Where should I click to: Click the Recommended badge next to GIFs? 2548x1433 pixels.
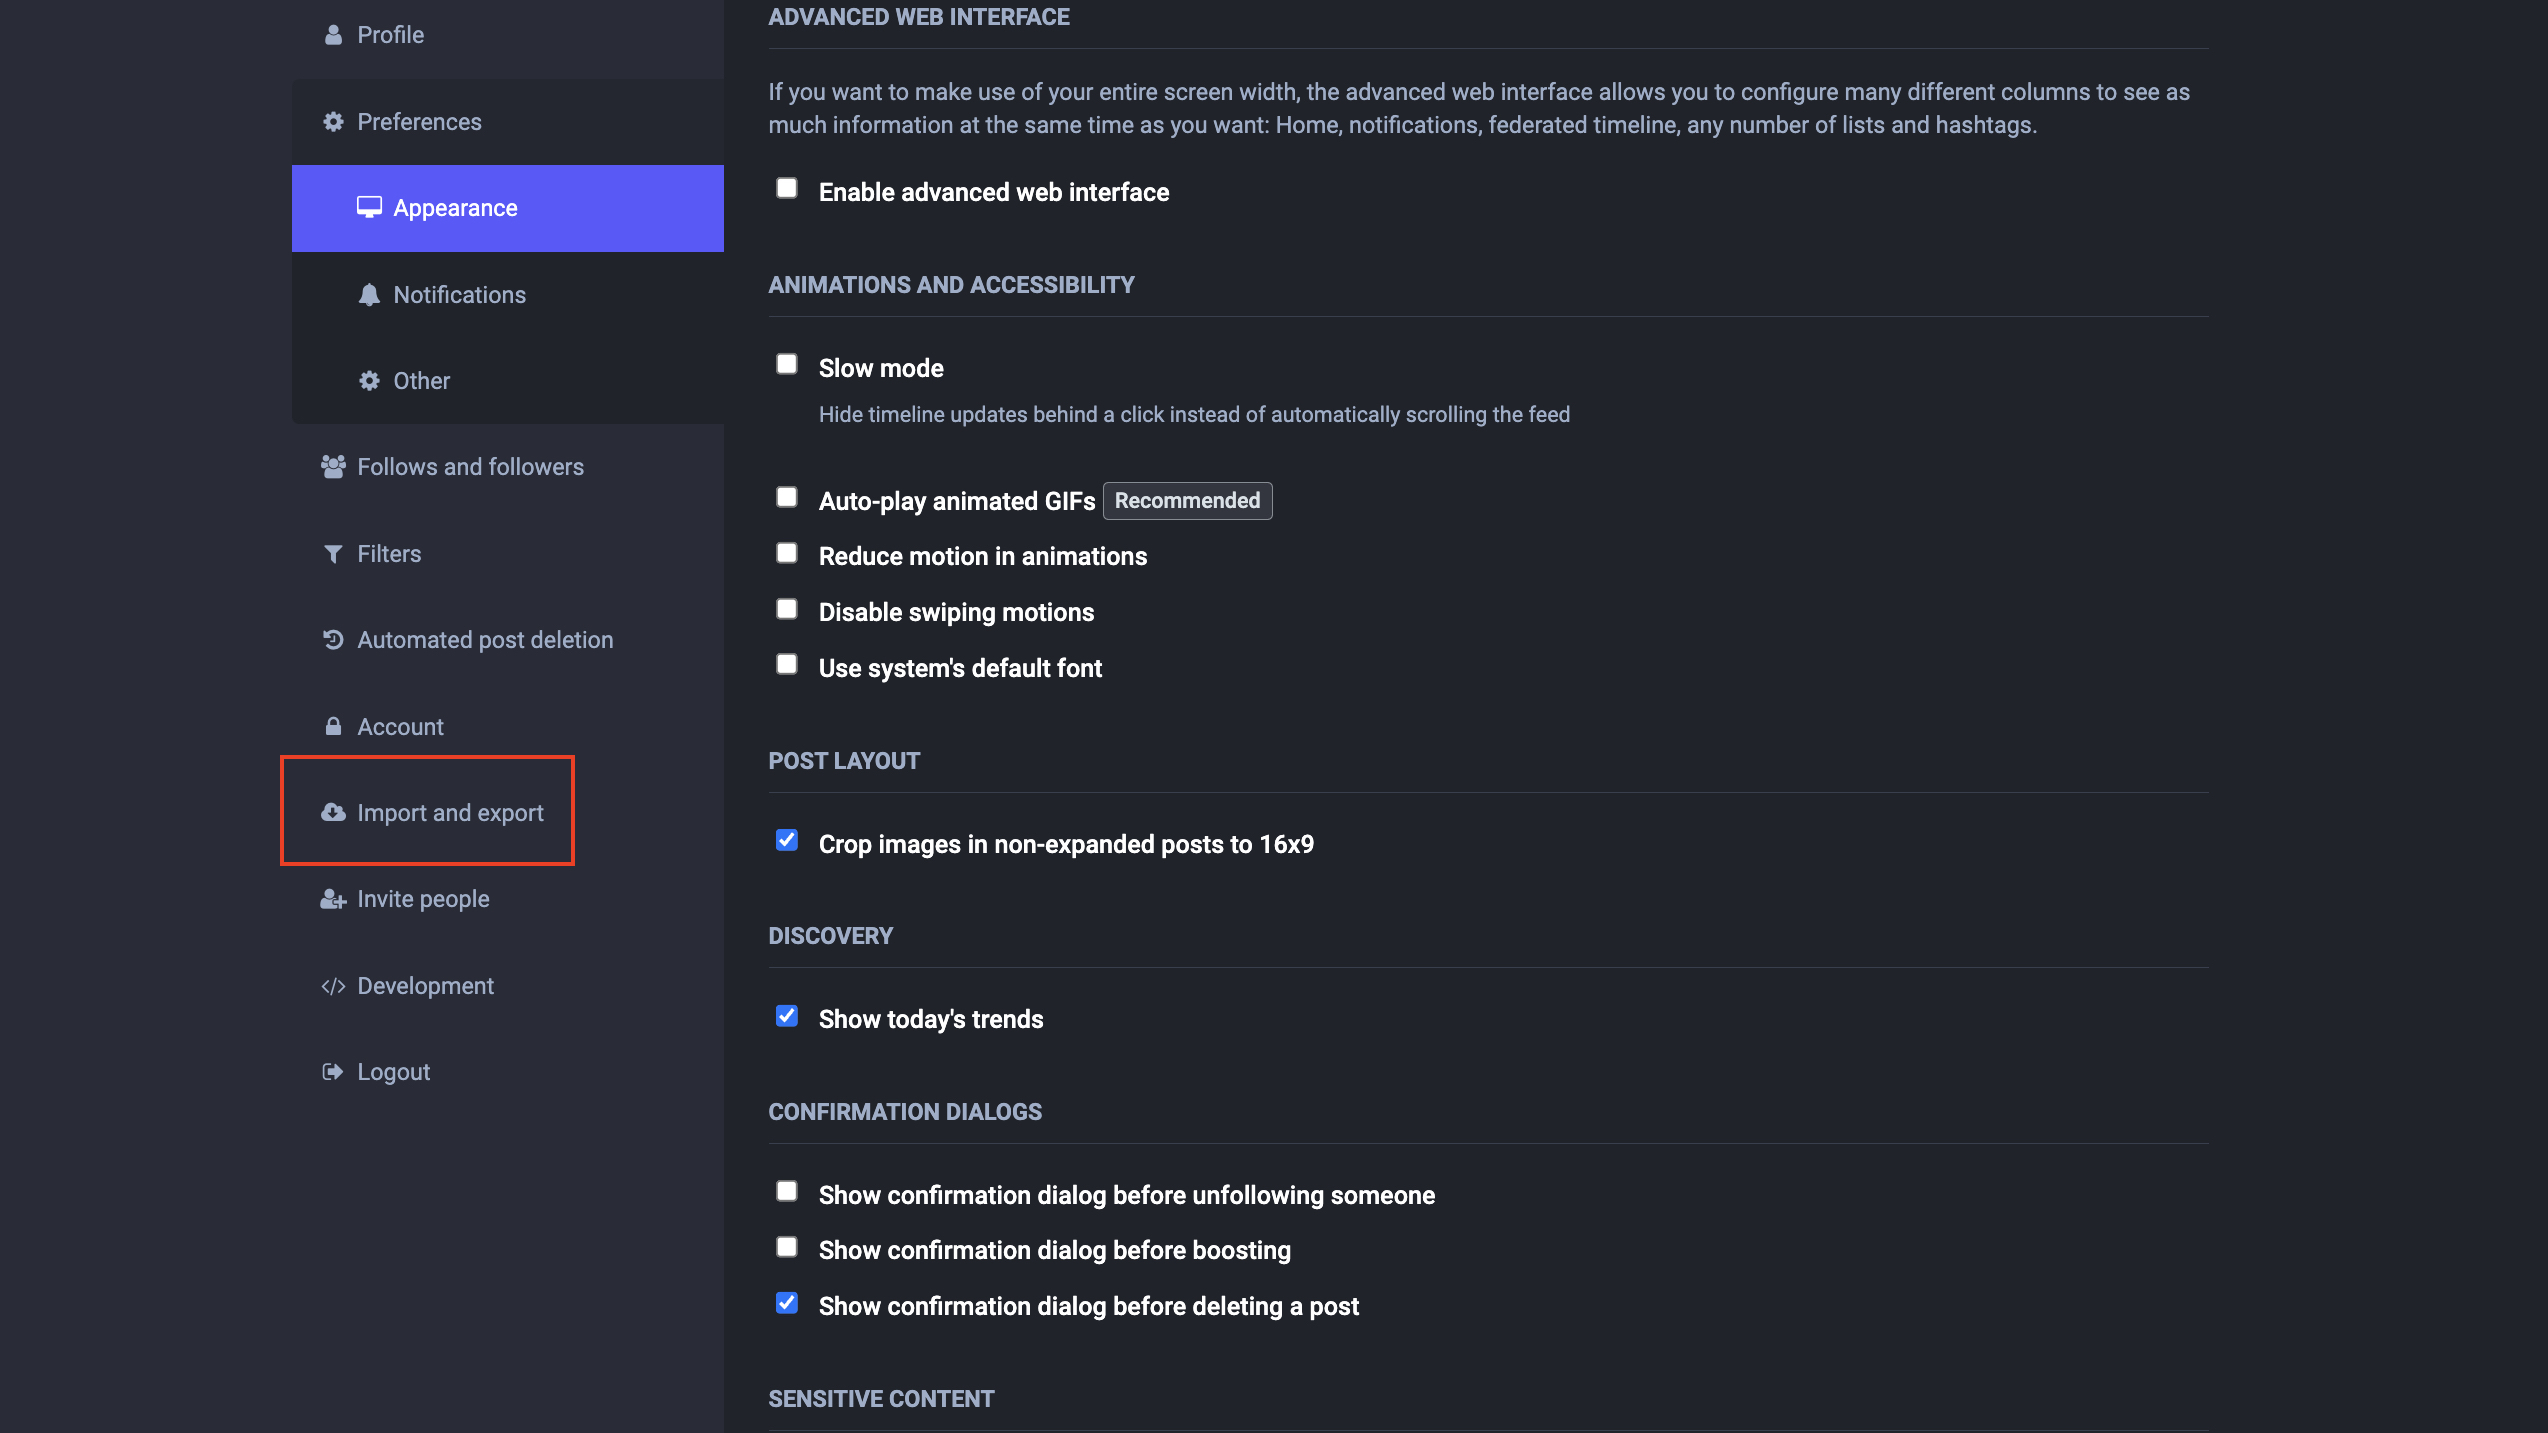point(1187,501)
